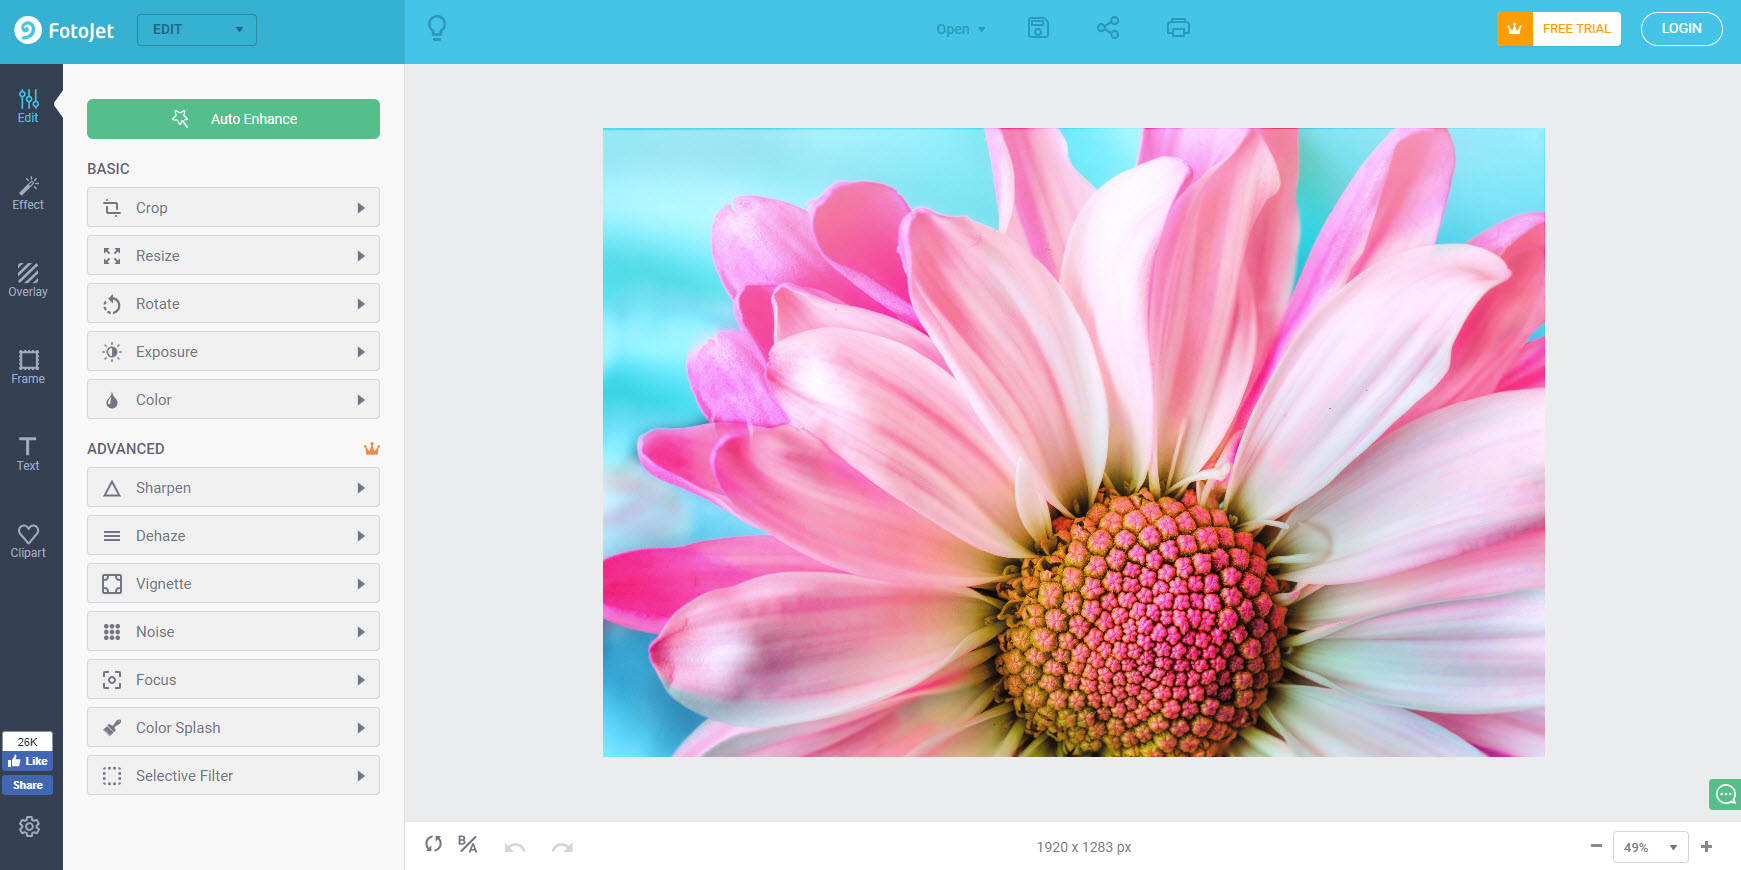1741x870 pixels.
Task: Open the green chat support icon
Action: tap(1725, 794)
